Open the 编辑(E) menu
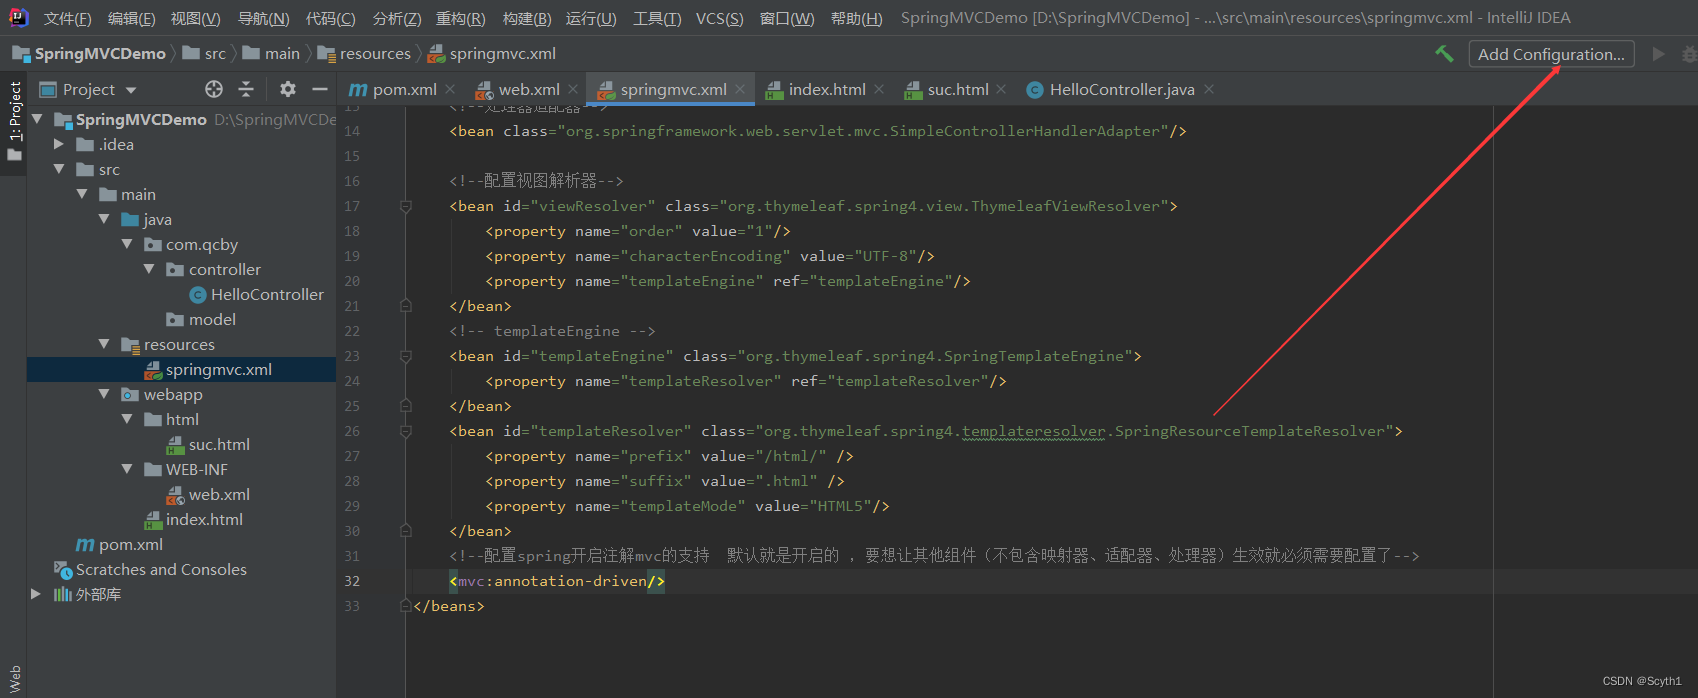This screenshot has height=698, width=1698. (x=131, y=18)
